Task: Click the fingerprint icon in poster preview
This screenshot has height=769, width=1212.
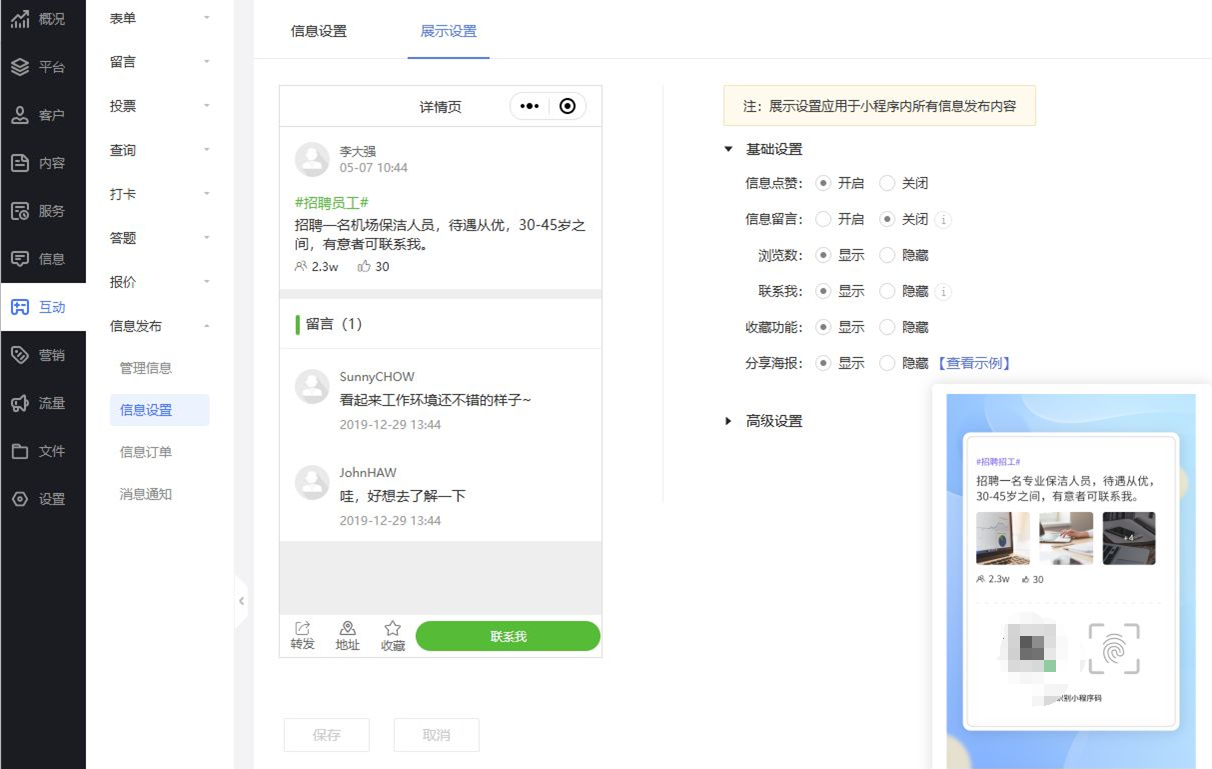Action: [1113, 647]
